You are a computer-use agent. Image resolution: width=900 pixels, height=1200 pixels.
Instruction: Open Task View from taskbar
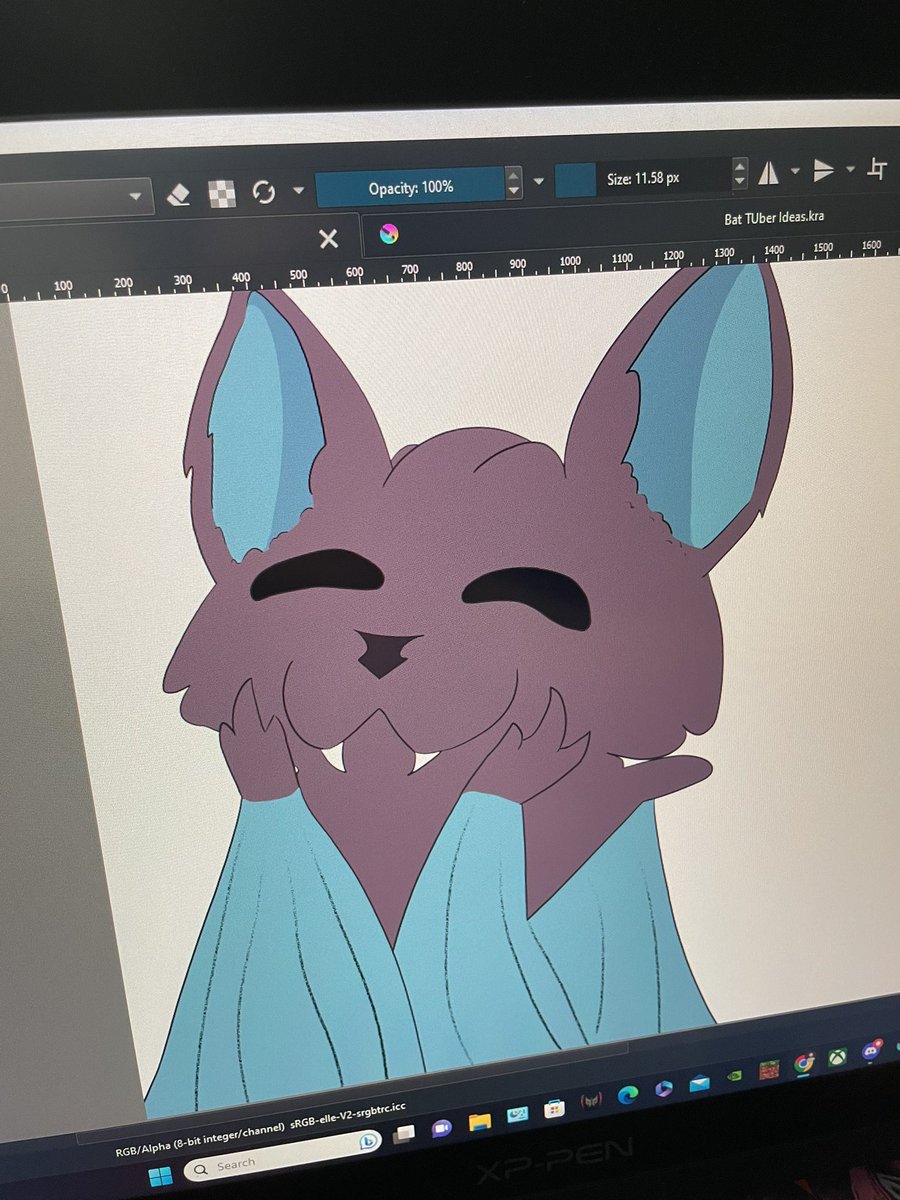pyautogui.click(x=404, y=1132)
